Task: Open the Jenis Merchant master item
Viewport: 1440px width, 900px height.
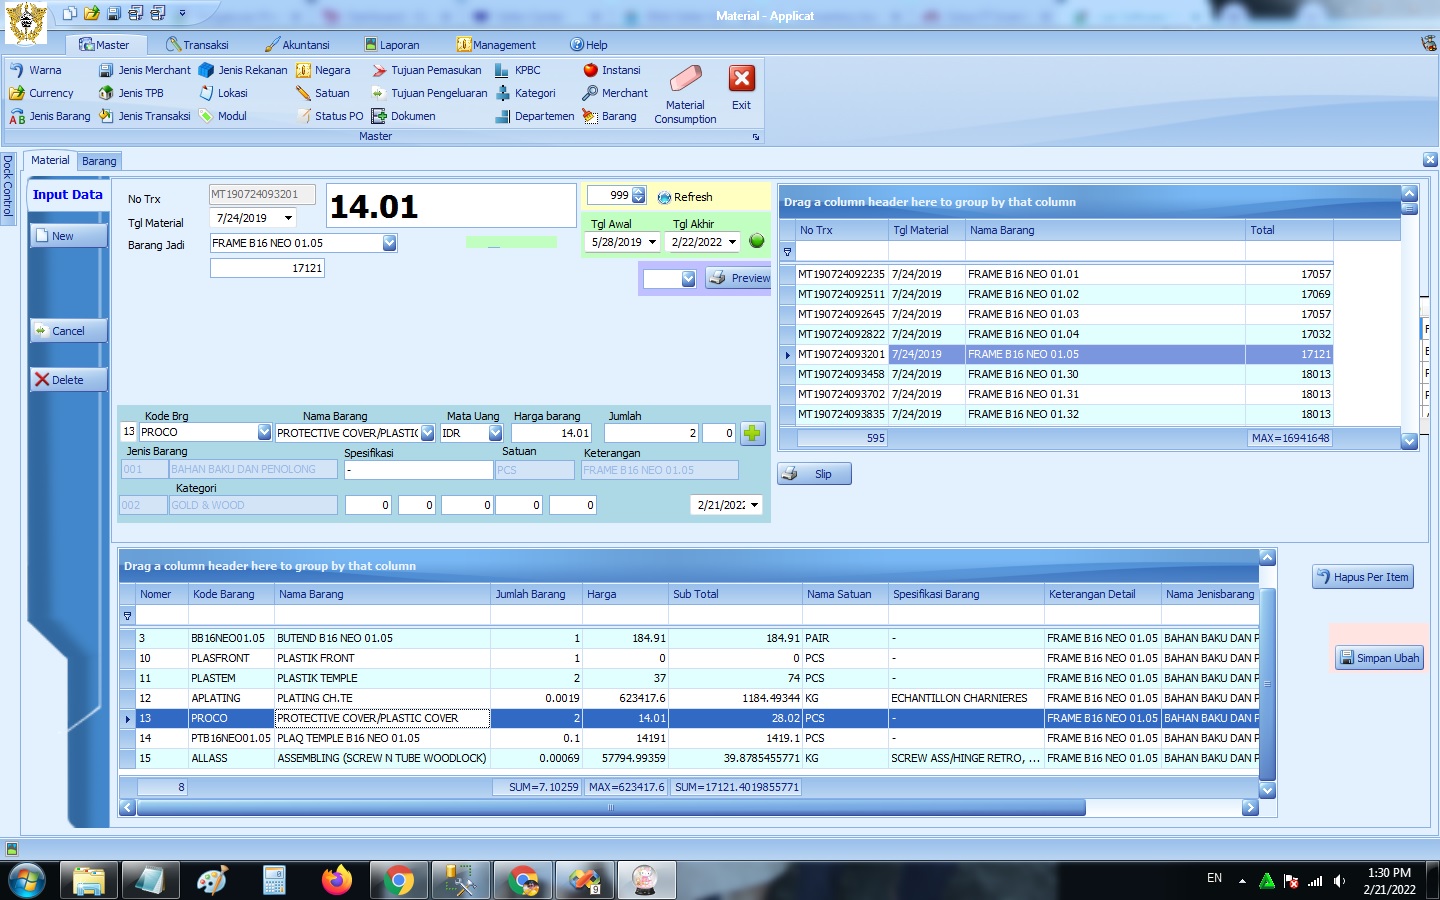Action: (145, 70)
